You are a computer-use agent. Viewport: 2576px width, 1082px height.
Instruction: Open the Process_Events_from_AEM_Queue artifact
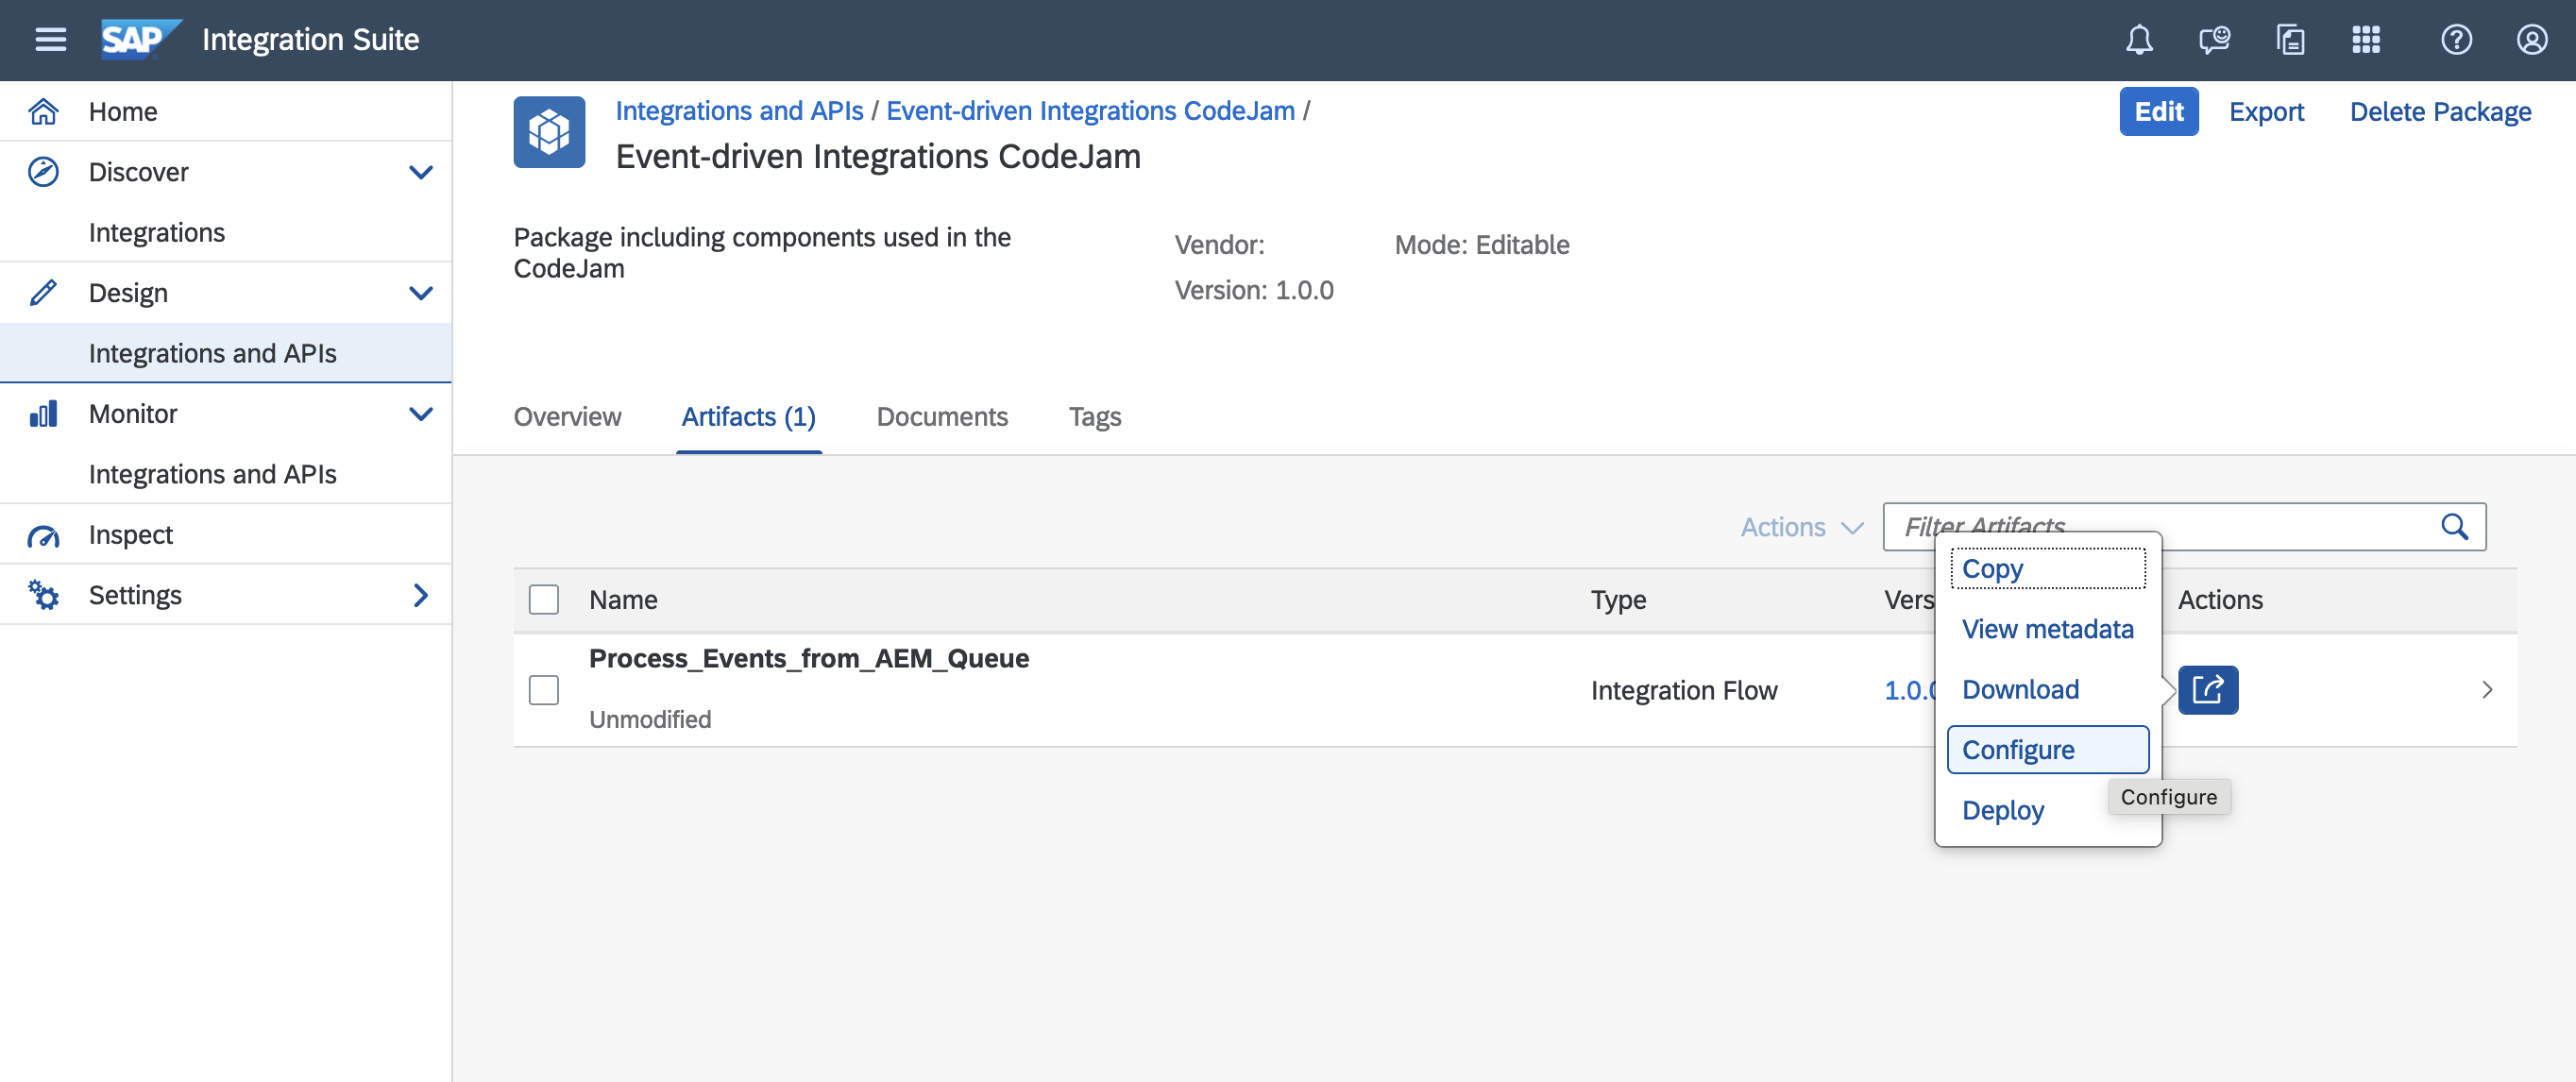click(x=808, y=658)
